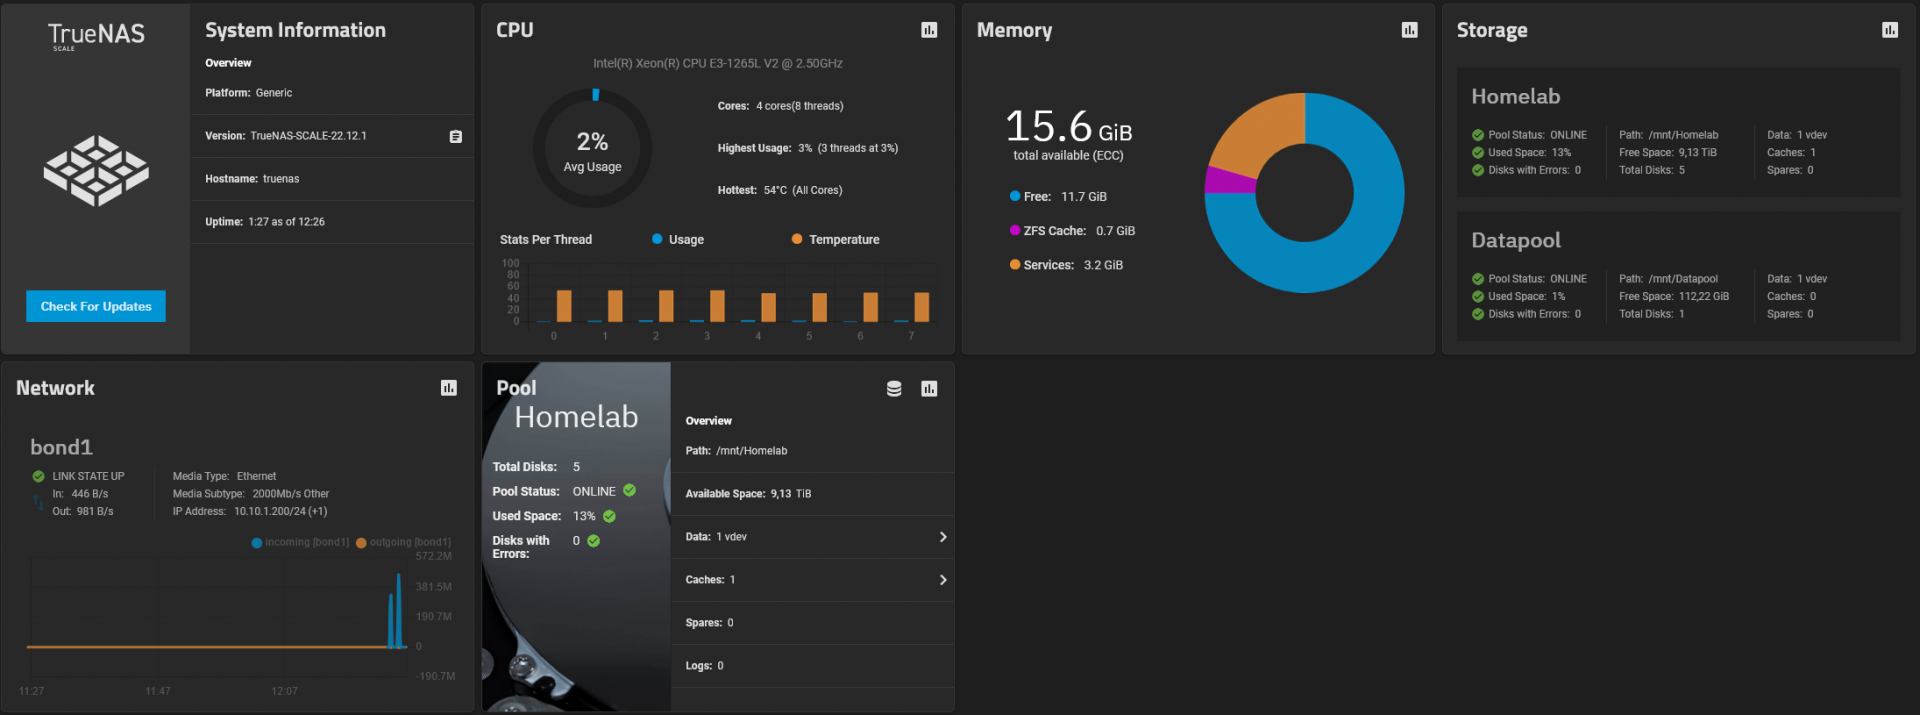Image resolution: width=1920 pixels, height=715 pixels.
Task: Click Homelab card Pool Status check icon
Action: pos(1478,135)
